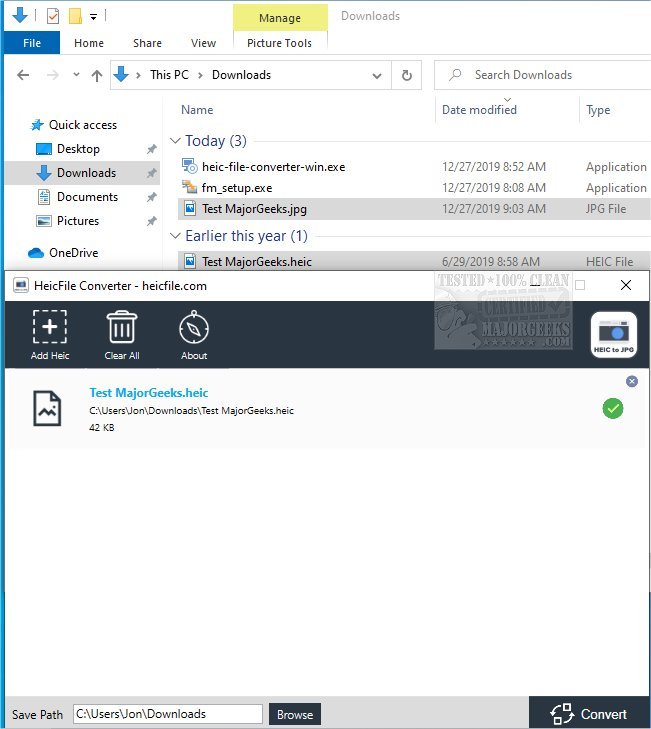Image resolution: width=651 pixels, height=729 pixels.
Task: Click the 6/29/2019 8:58 AM date cell
Action: [x=491, y=262]
